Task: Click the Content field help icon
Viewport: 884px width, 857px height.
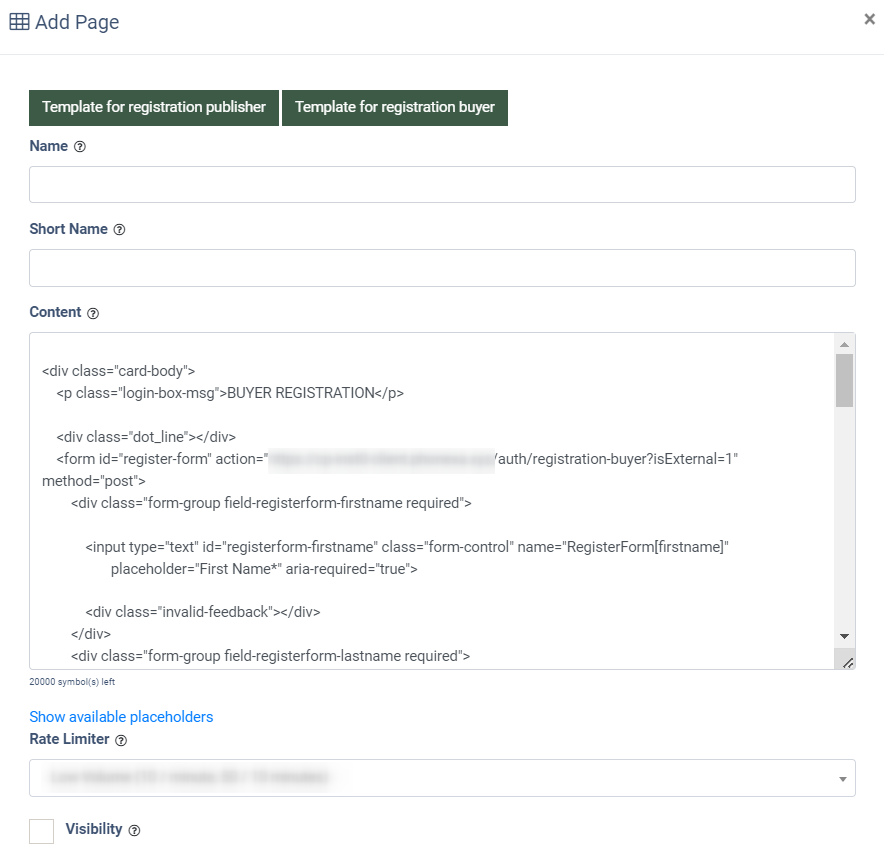Action: click(x=93, y=313)
